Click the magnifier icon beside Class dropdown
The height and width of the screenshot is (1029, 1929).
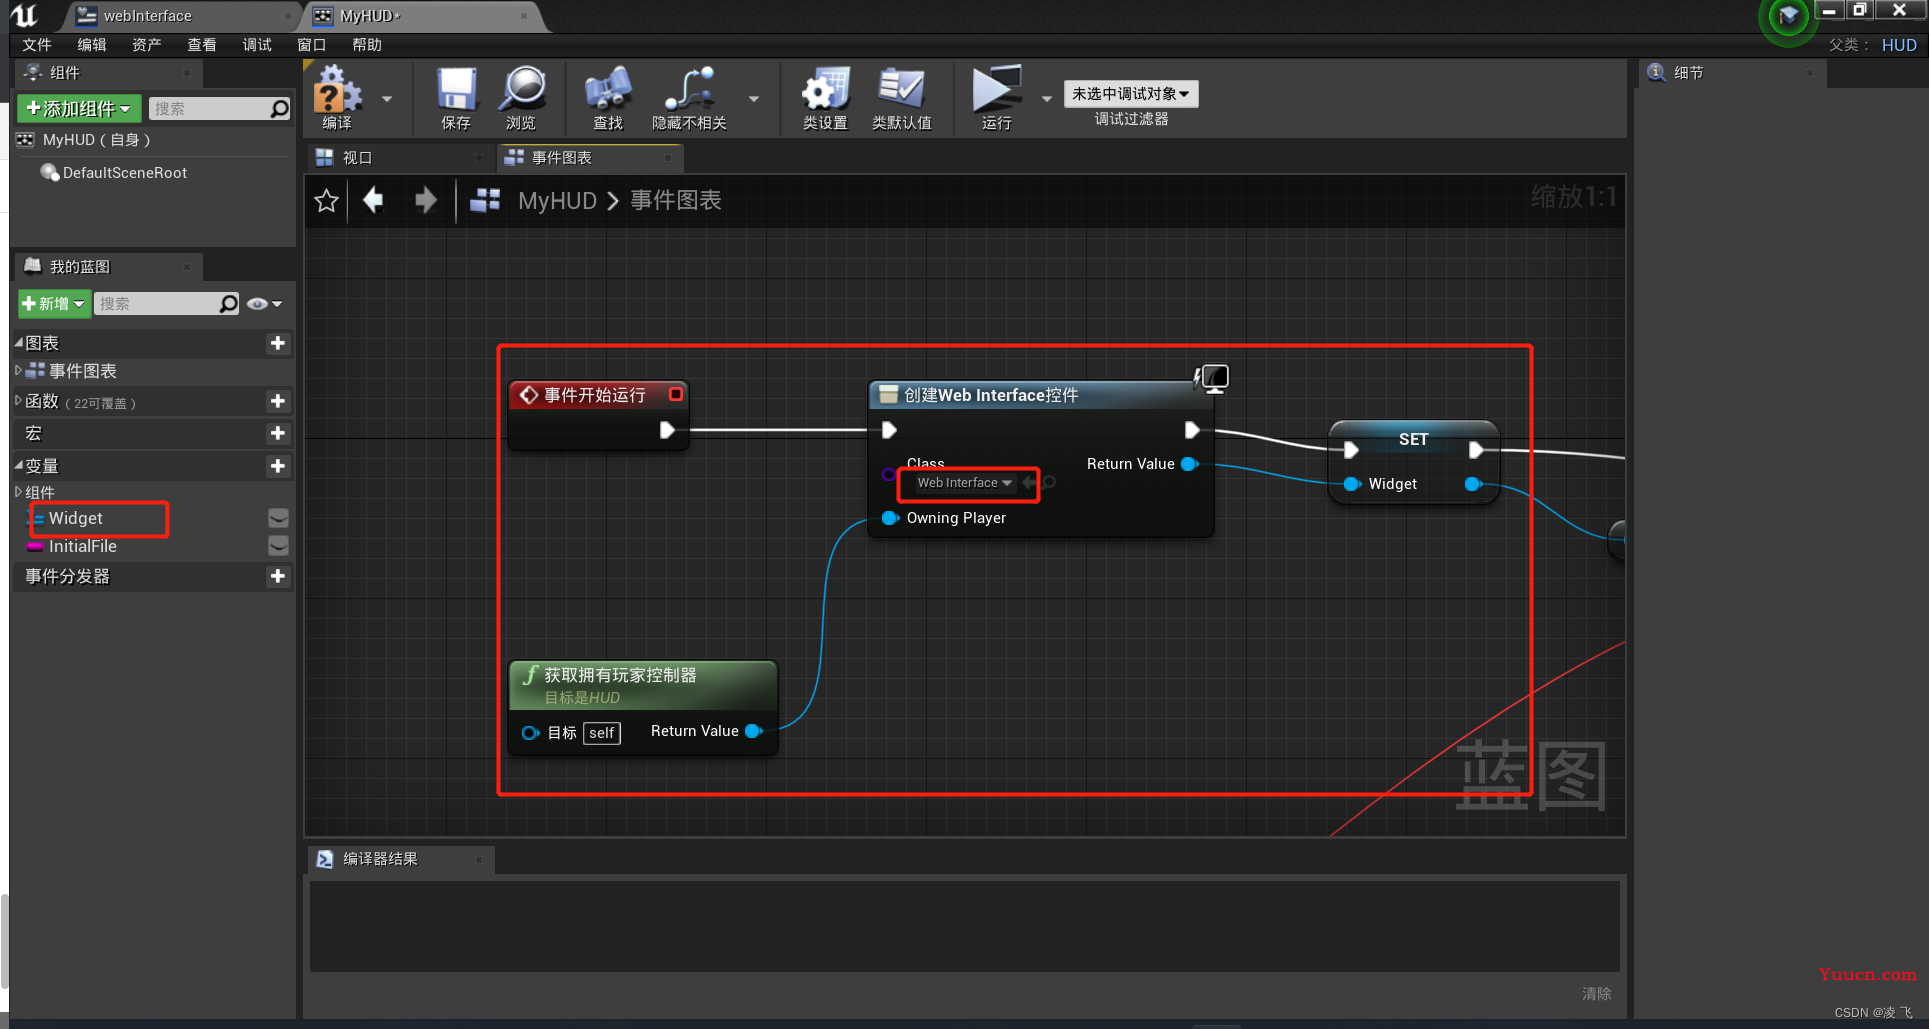1049,483
